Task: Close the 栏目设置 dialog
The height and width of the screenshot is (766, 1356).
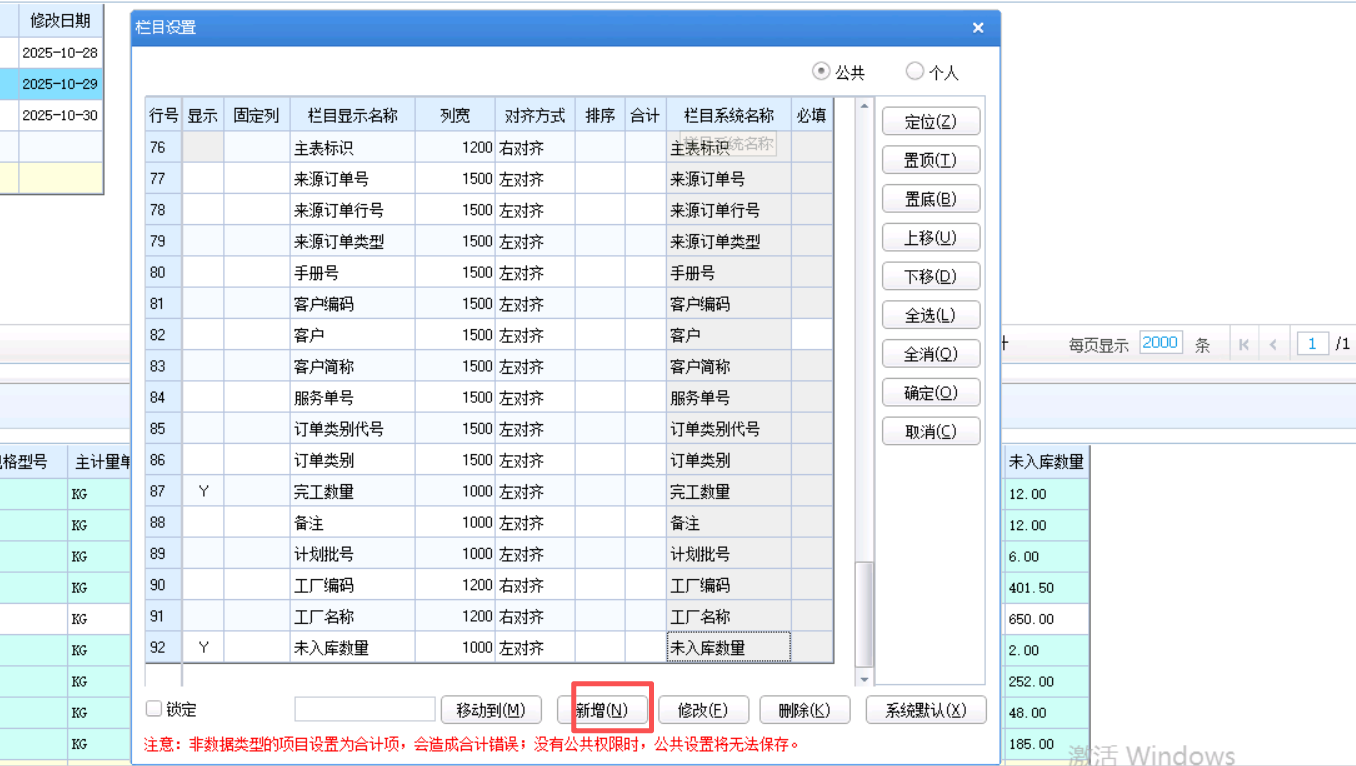Action: pyautogui.click(x=978, y=28)
